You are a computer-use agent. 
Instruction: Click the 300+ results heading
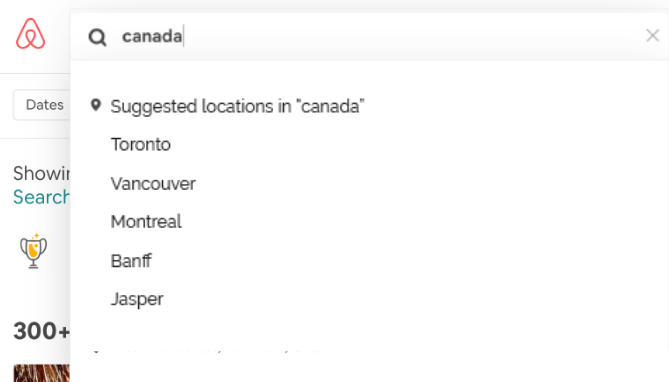tap(41, 331)
